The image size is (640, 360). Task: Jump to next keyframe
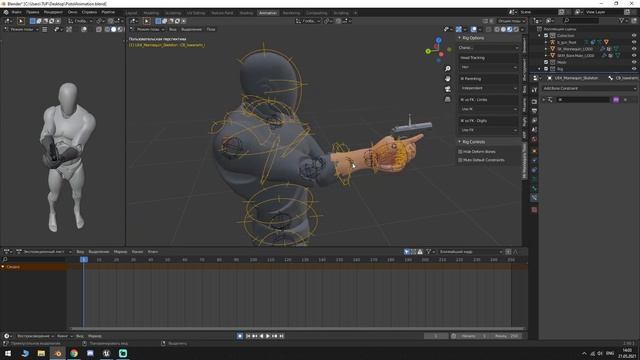coord(275,336)
